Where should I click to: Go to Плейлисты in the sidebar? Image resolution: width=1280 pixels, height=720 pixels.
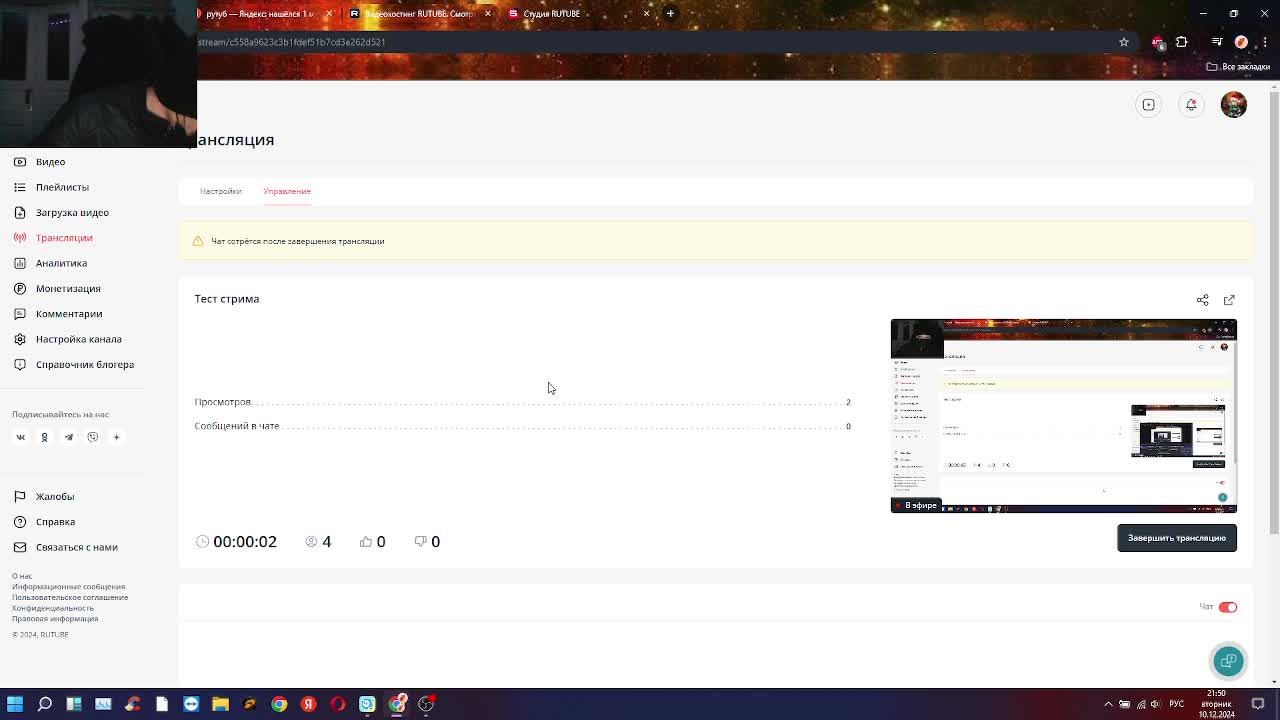[51, 187]
